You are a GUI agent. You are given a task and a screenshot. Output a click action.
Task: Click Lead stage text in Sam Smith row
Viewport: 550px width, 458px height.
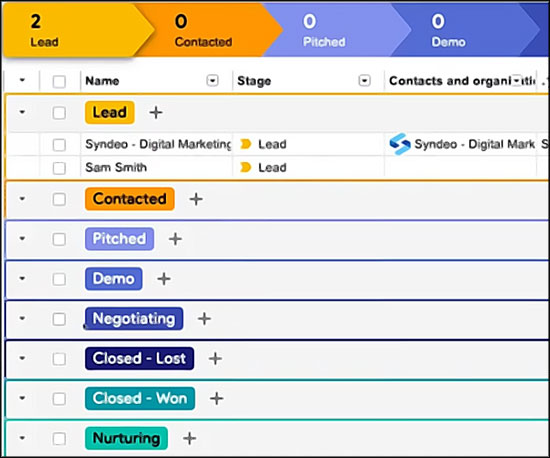(272, 168)
